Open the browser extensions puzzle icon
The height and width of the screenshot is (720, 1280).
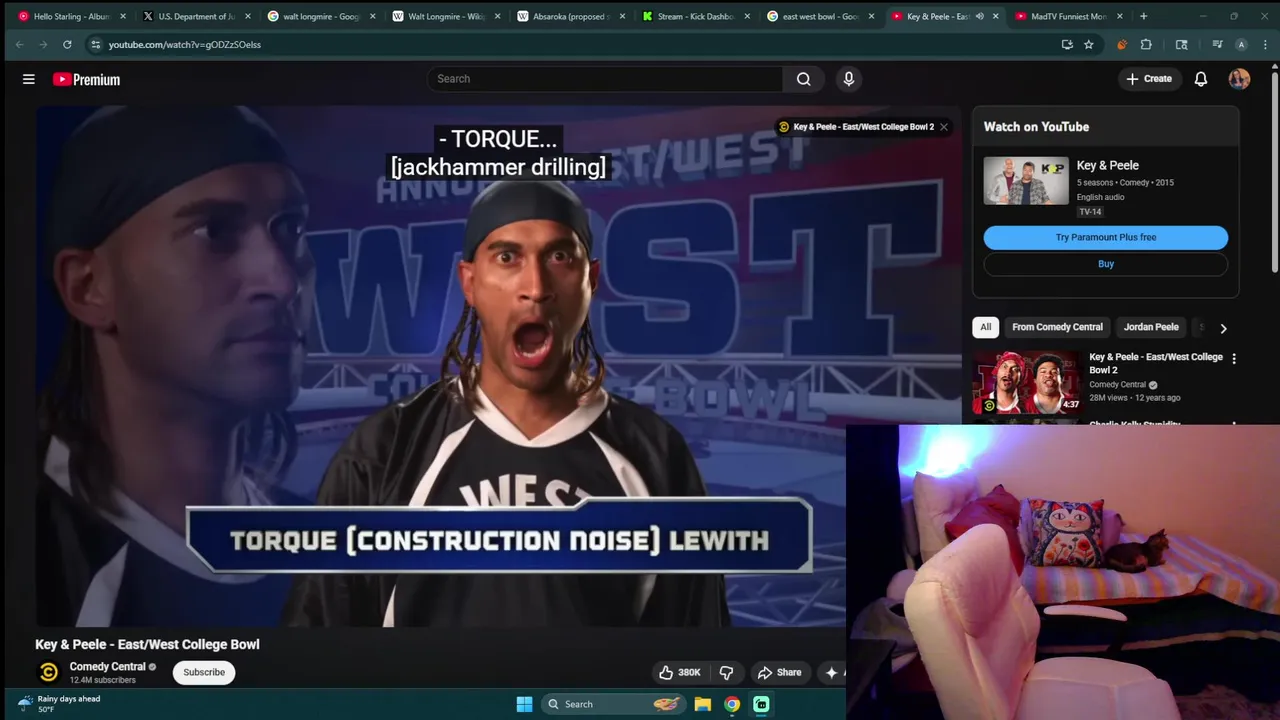pyautogui.click(x=1146, y=44)
